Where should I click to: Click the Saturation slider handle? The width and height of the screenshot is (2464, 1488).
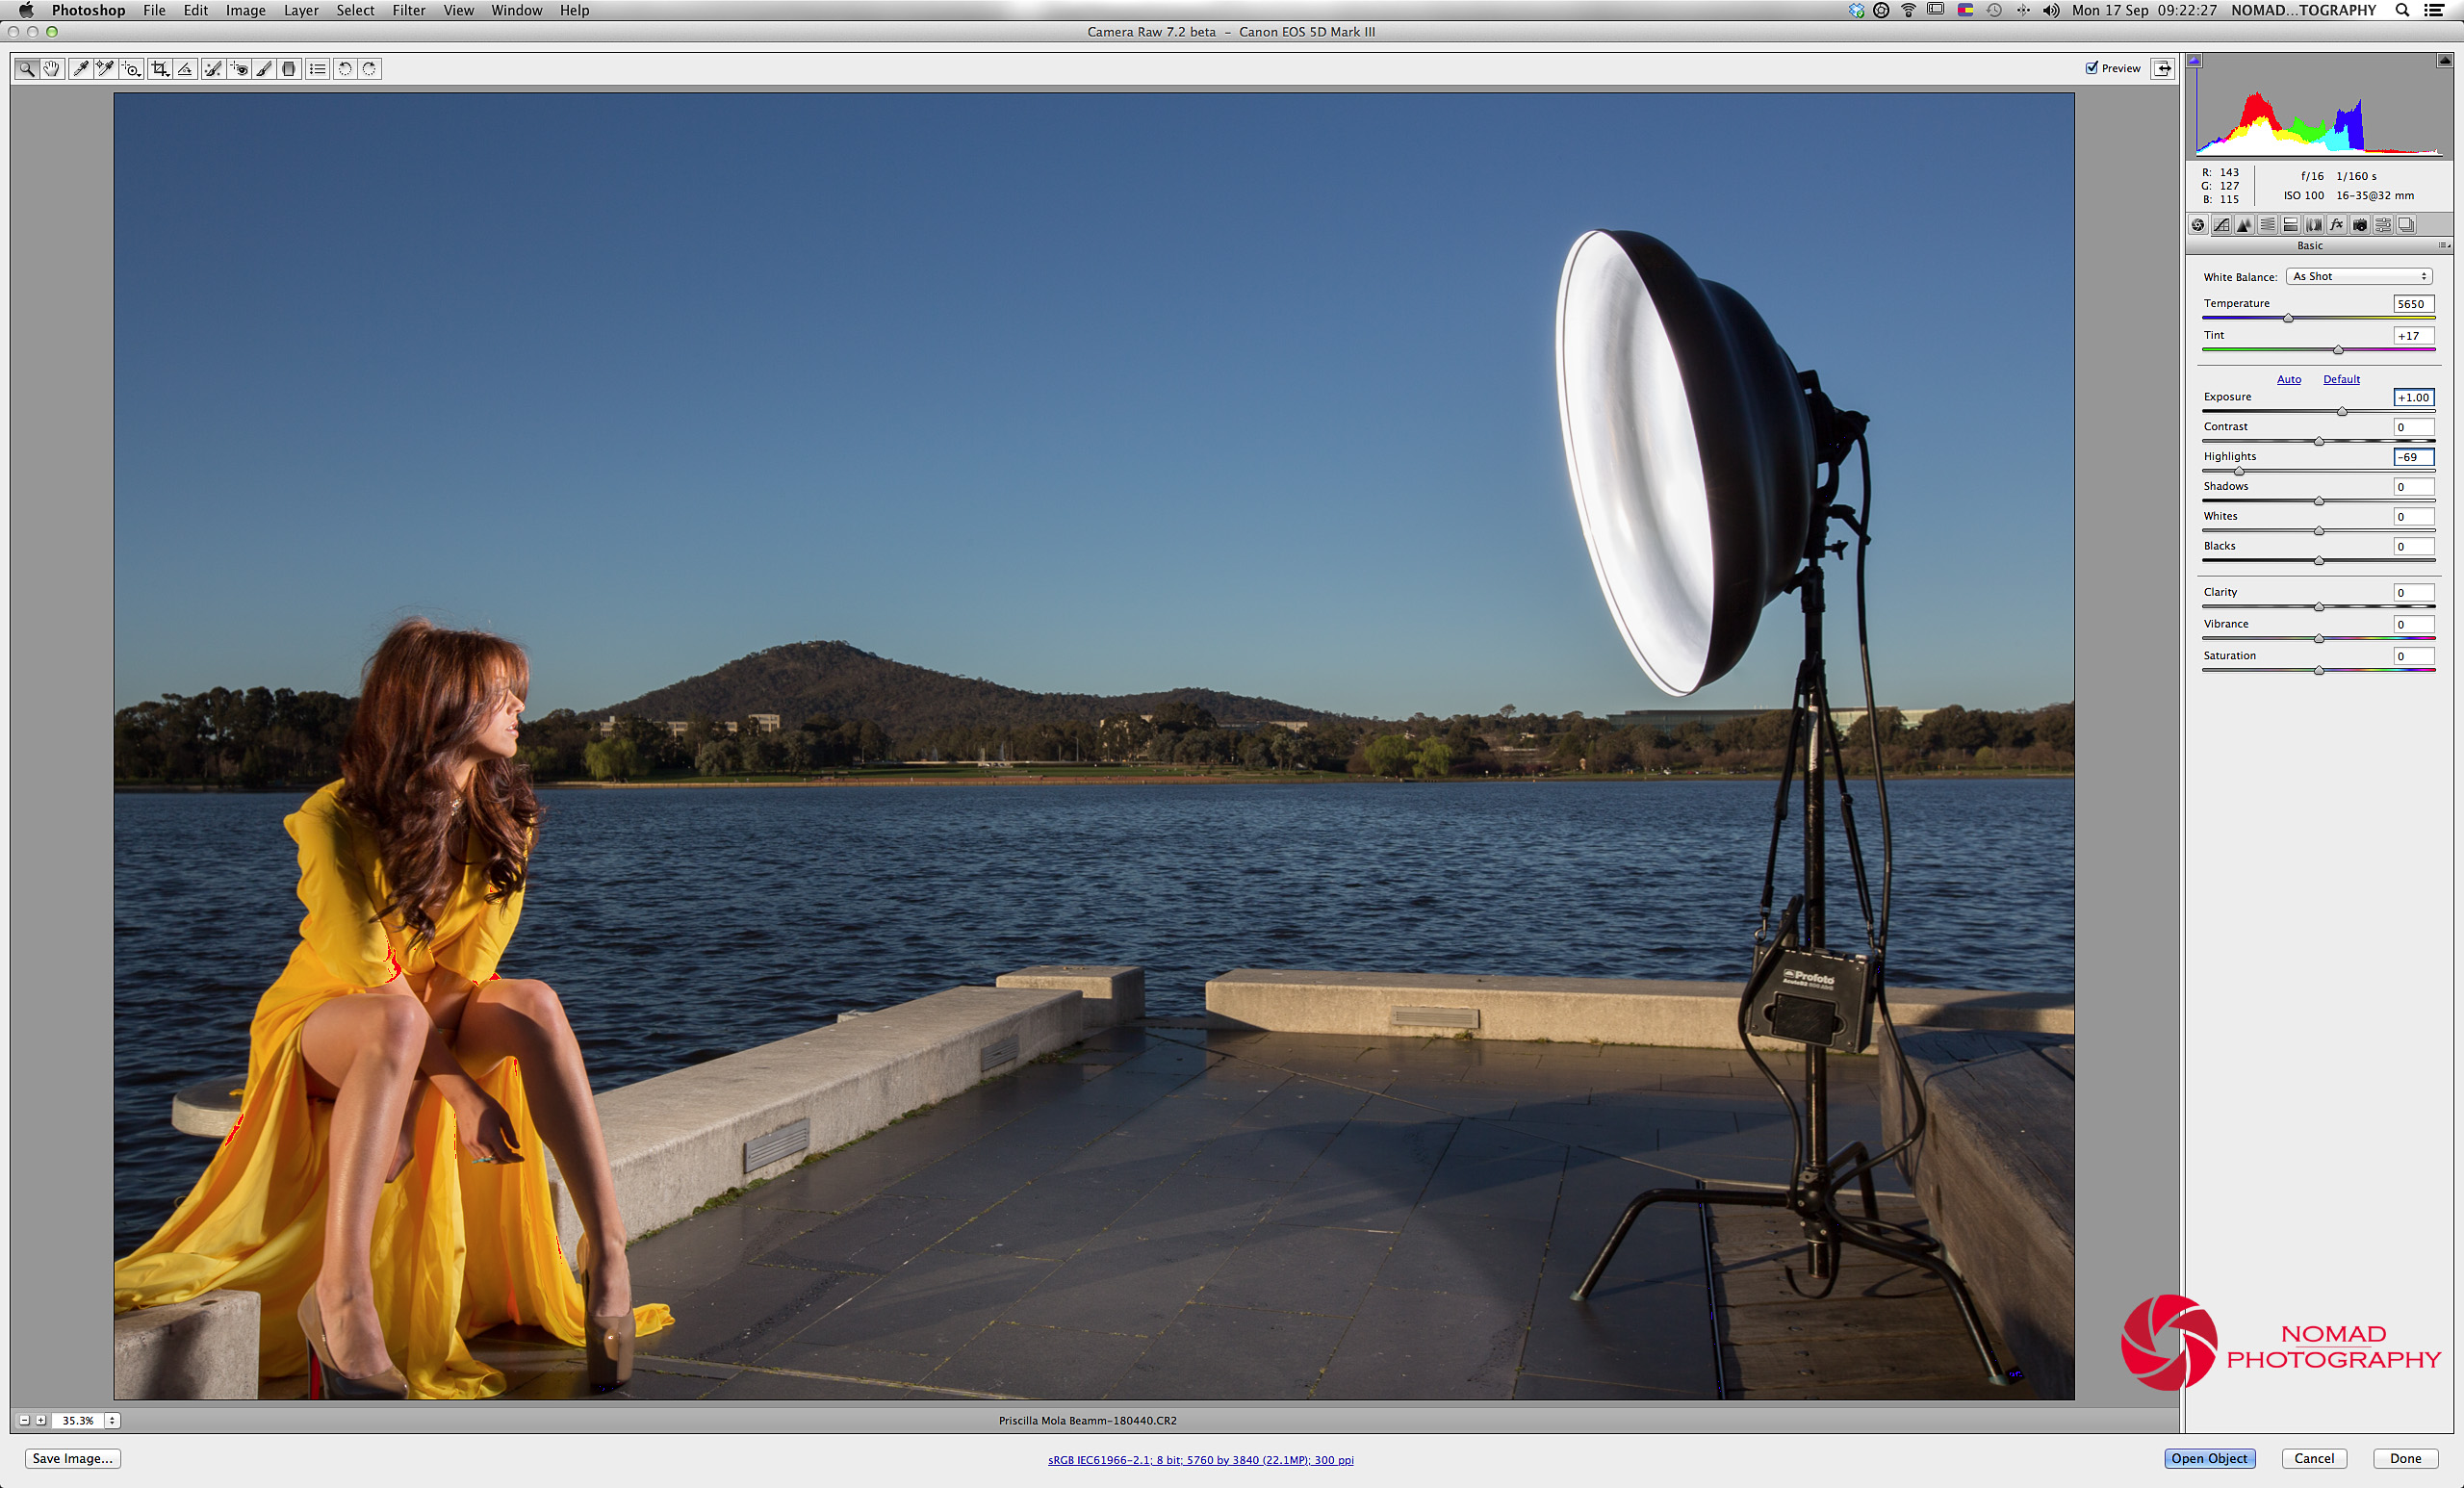point(2319,671)
